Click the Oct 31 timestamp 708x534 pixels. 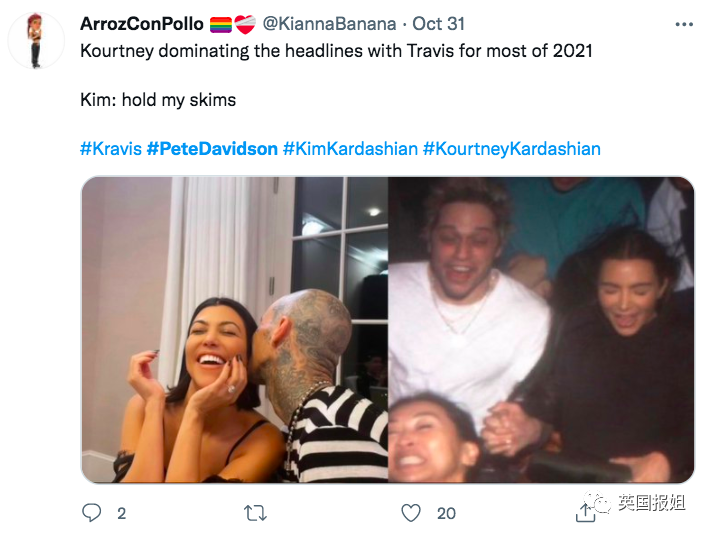[x=438, y=23]
